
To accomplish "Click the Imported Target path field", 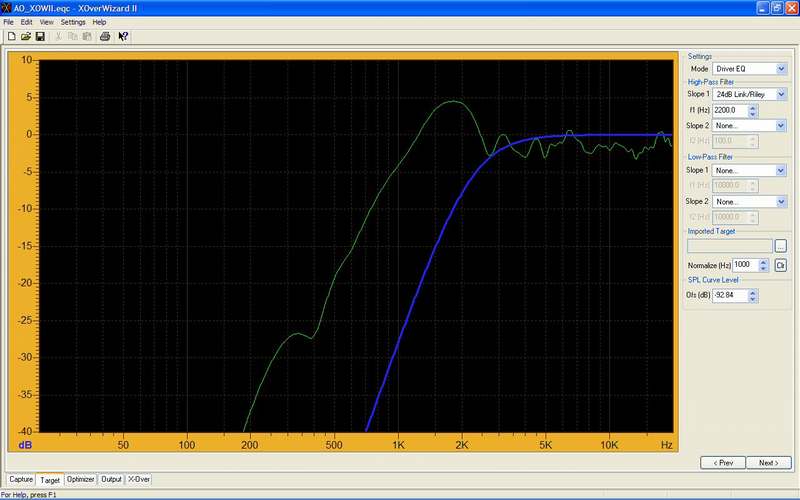I will [x=730, y=246].
